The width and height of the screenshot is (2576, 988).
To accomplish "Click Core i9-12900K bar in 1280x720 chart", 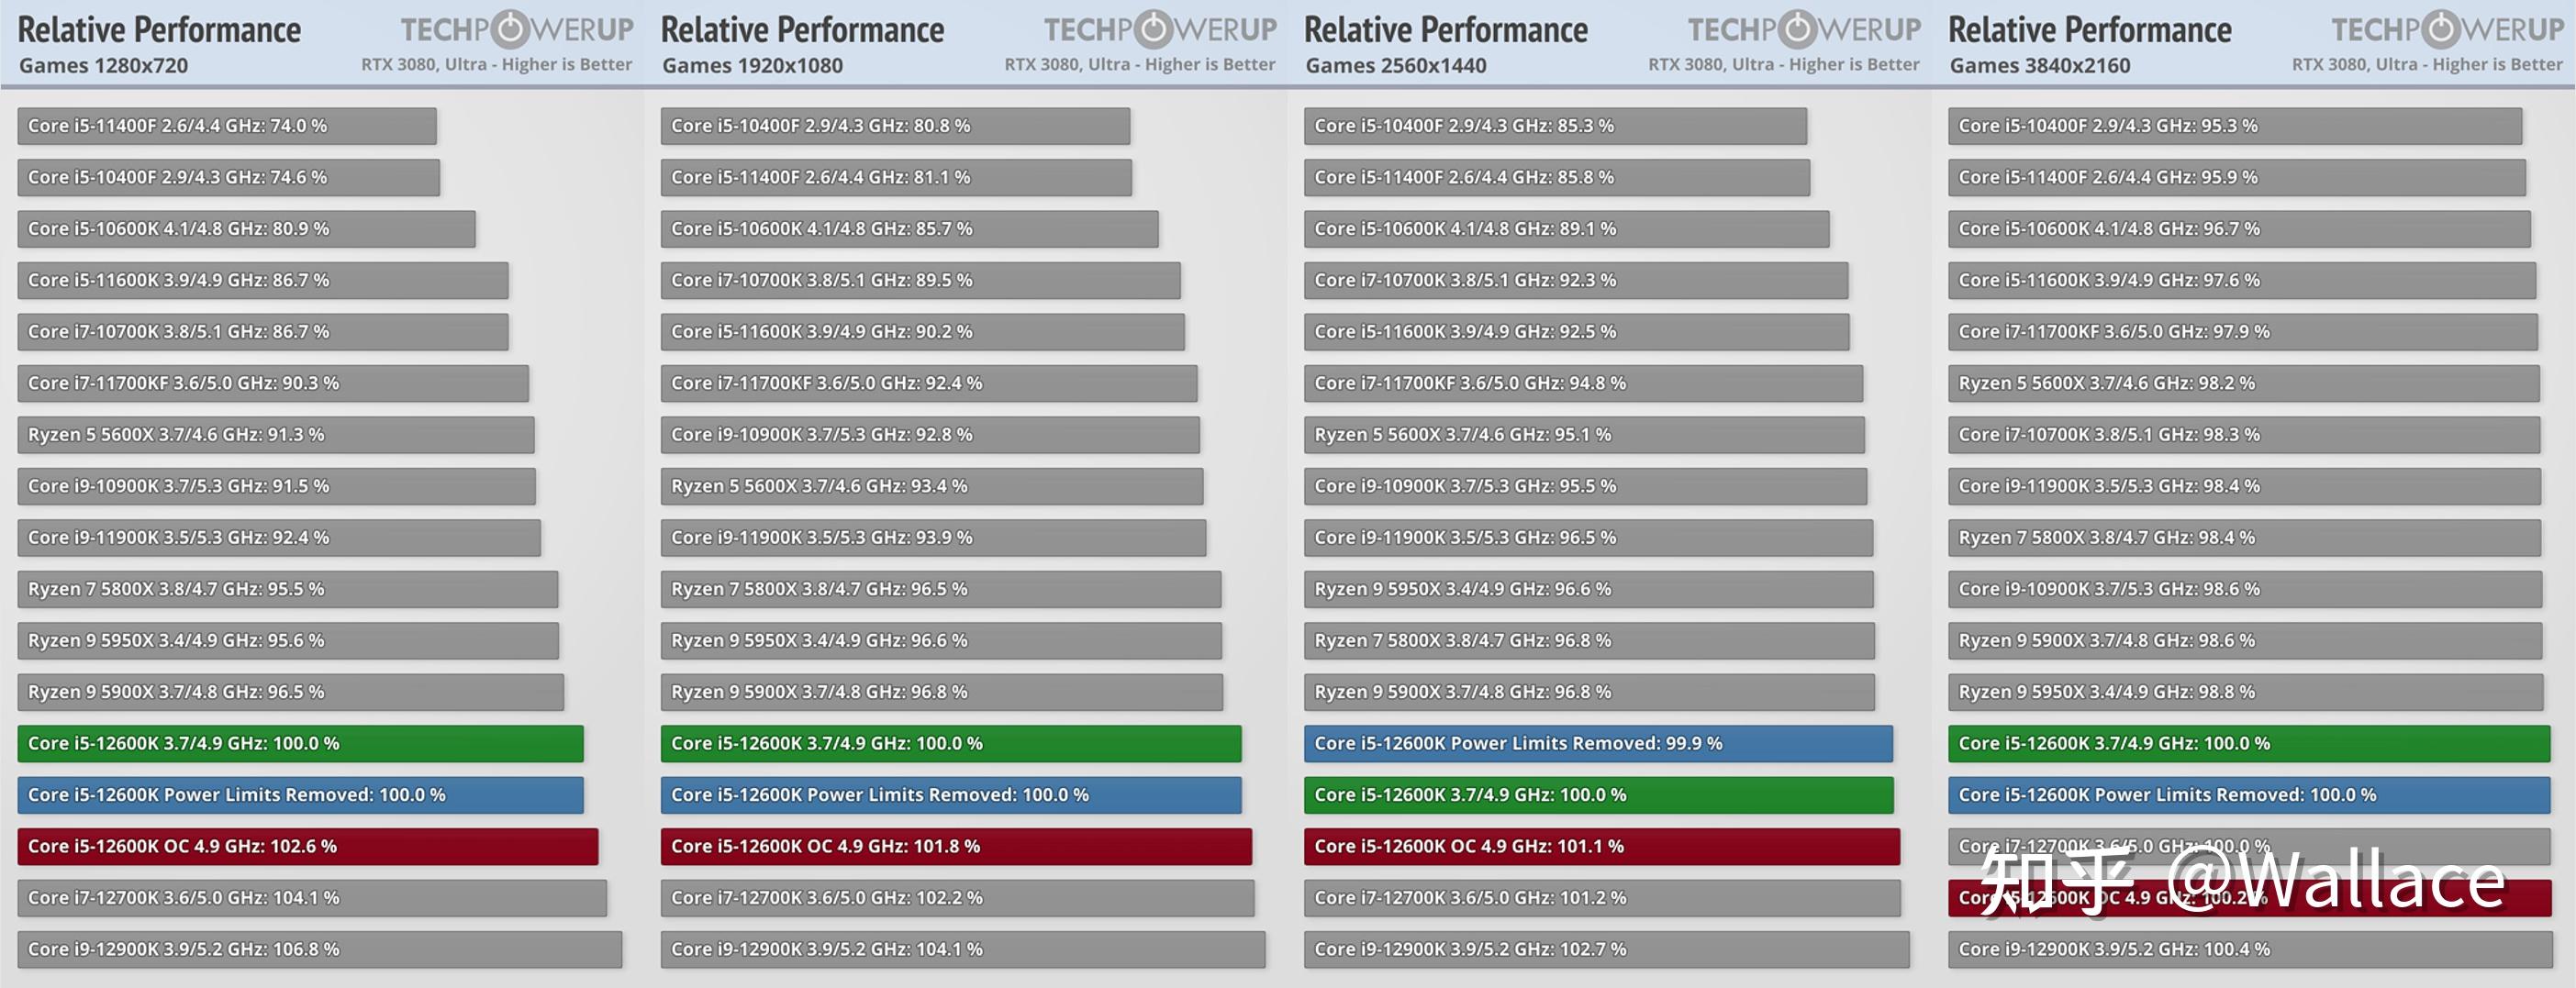I will tap(319, 949).
